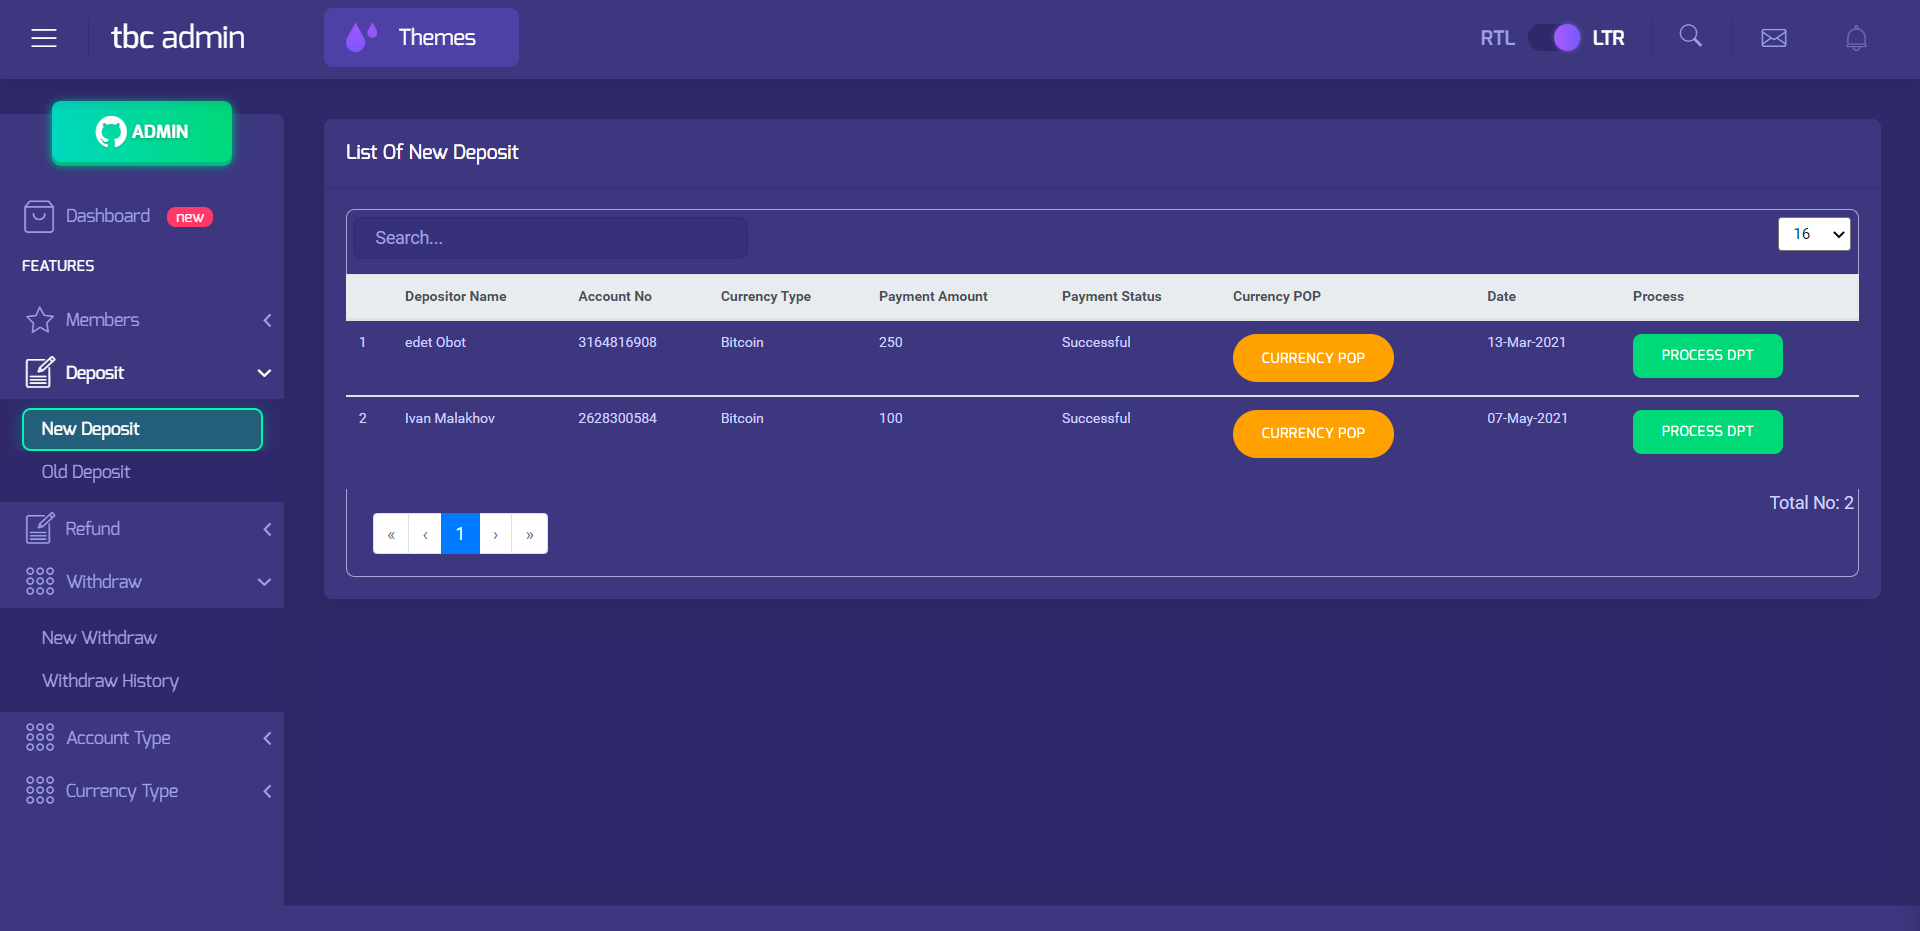The height and width of the screenshot is (931, 1920).
Task: Select the Deposit pencil icon
Action: tap(39, 372)
